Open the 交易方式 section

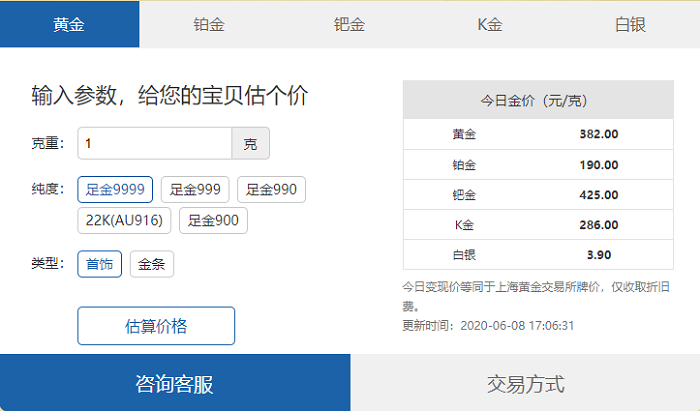[x=525, y=383]
